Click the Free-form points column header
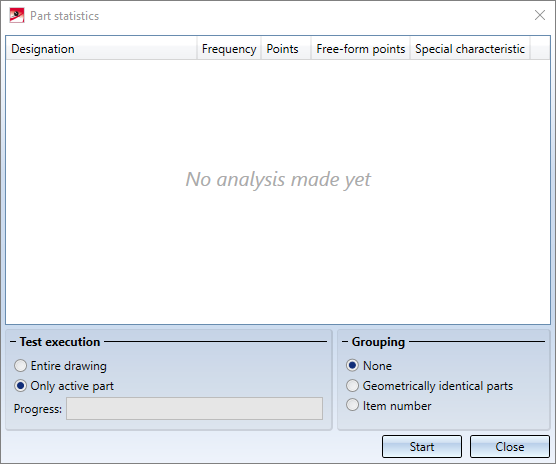556x465 pixels. pyautogui.click(x=361, y=49)
